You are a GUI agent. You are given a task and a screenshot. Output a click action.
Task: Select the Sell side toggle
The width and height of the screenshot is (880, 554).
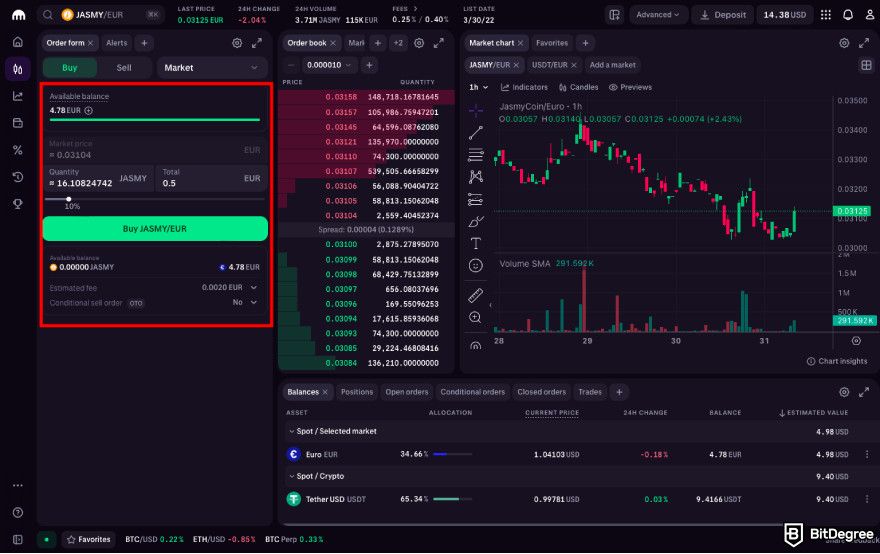124,68
